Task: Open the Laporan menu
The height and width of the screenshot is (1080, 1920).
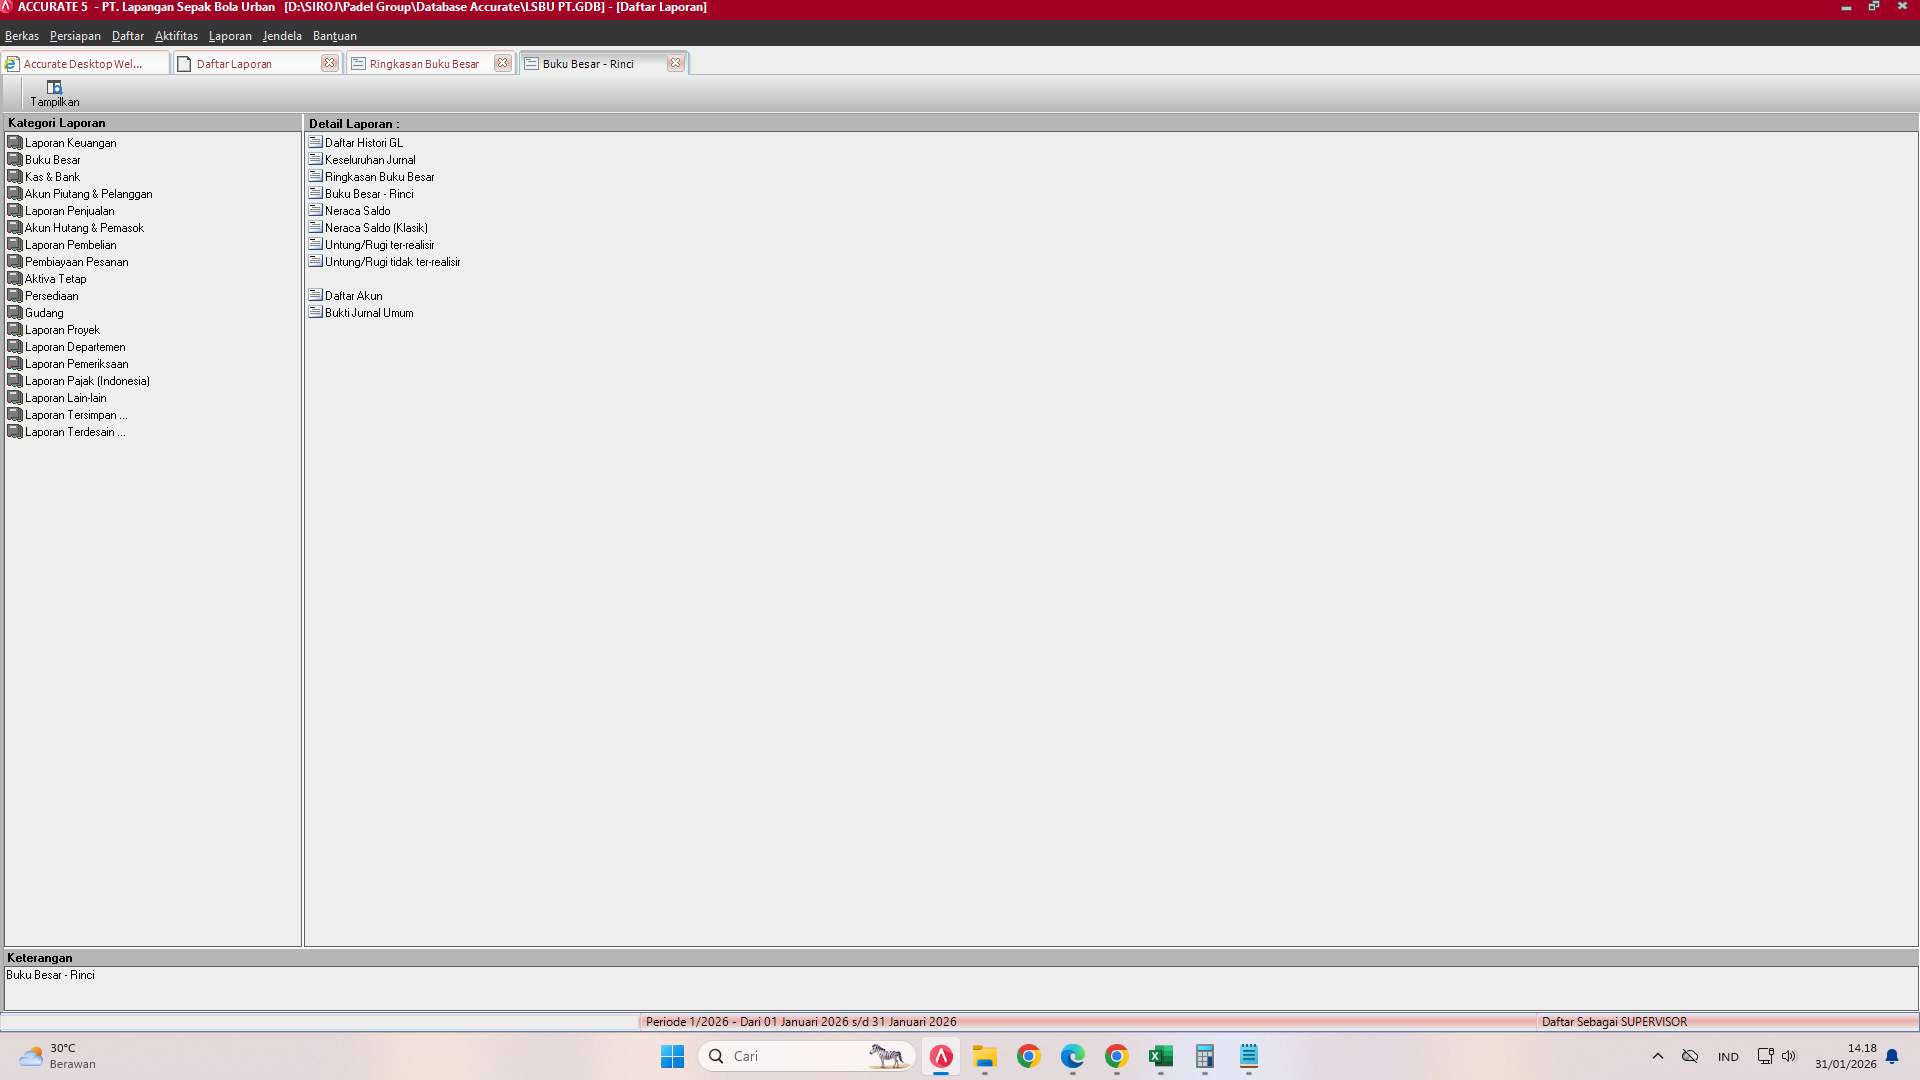Action: (230, 36)
